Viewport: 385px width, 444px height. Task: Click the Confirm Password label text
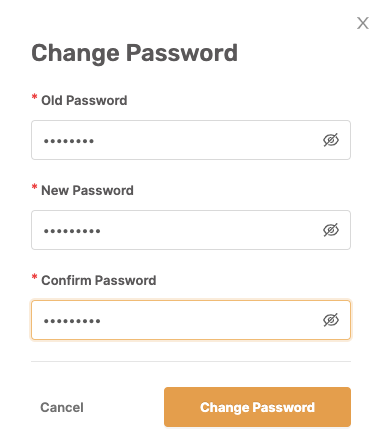99,280
